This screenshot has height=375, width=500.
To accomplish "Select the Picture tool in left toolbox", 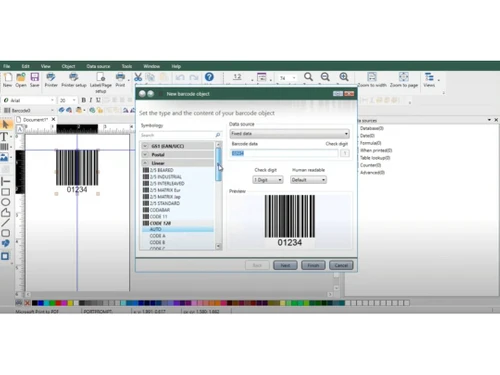I will click(x=4, y=157).
